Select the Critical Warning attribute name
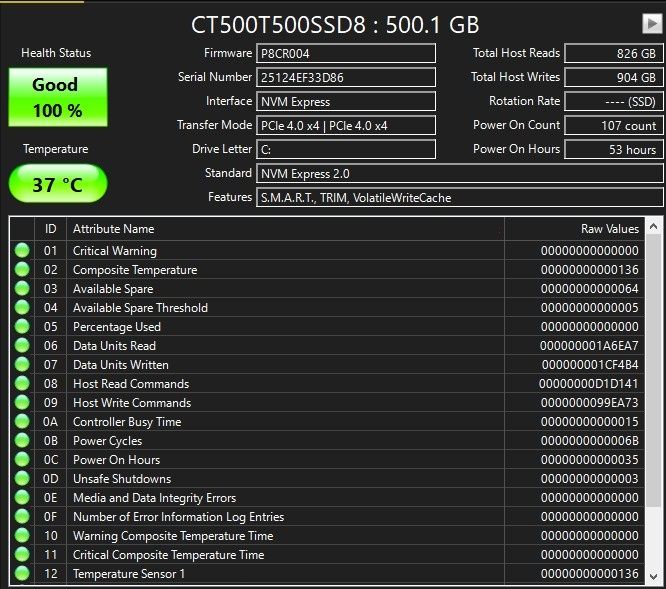 coord(115,251)
